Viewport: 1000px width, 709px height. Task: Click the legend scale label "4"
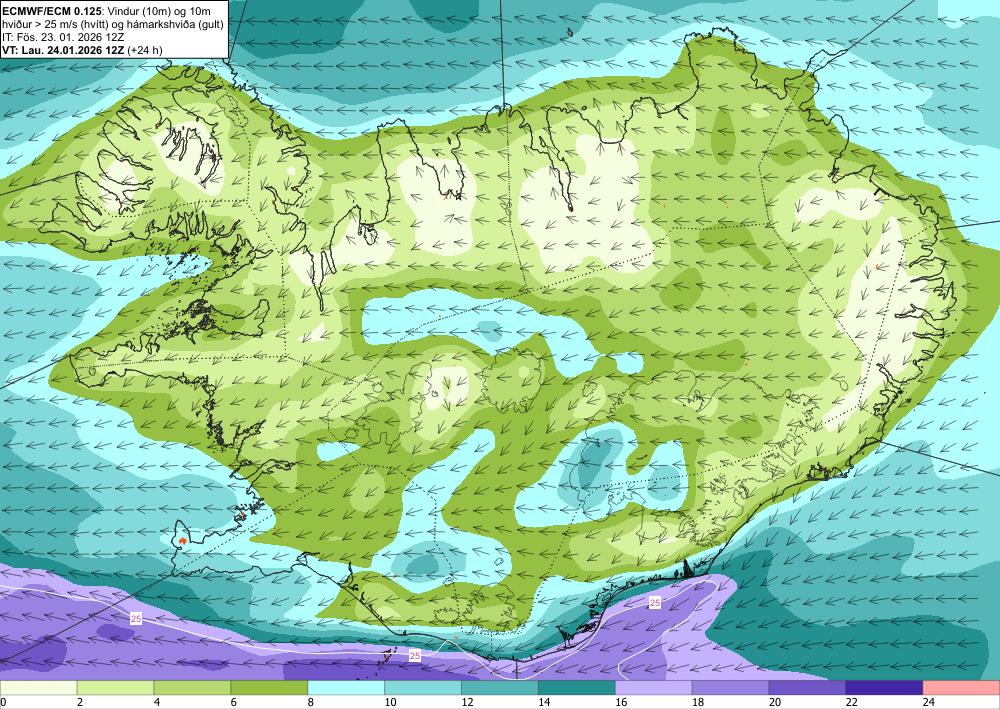click(157, 703)
